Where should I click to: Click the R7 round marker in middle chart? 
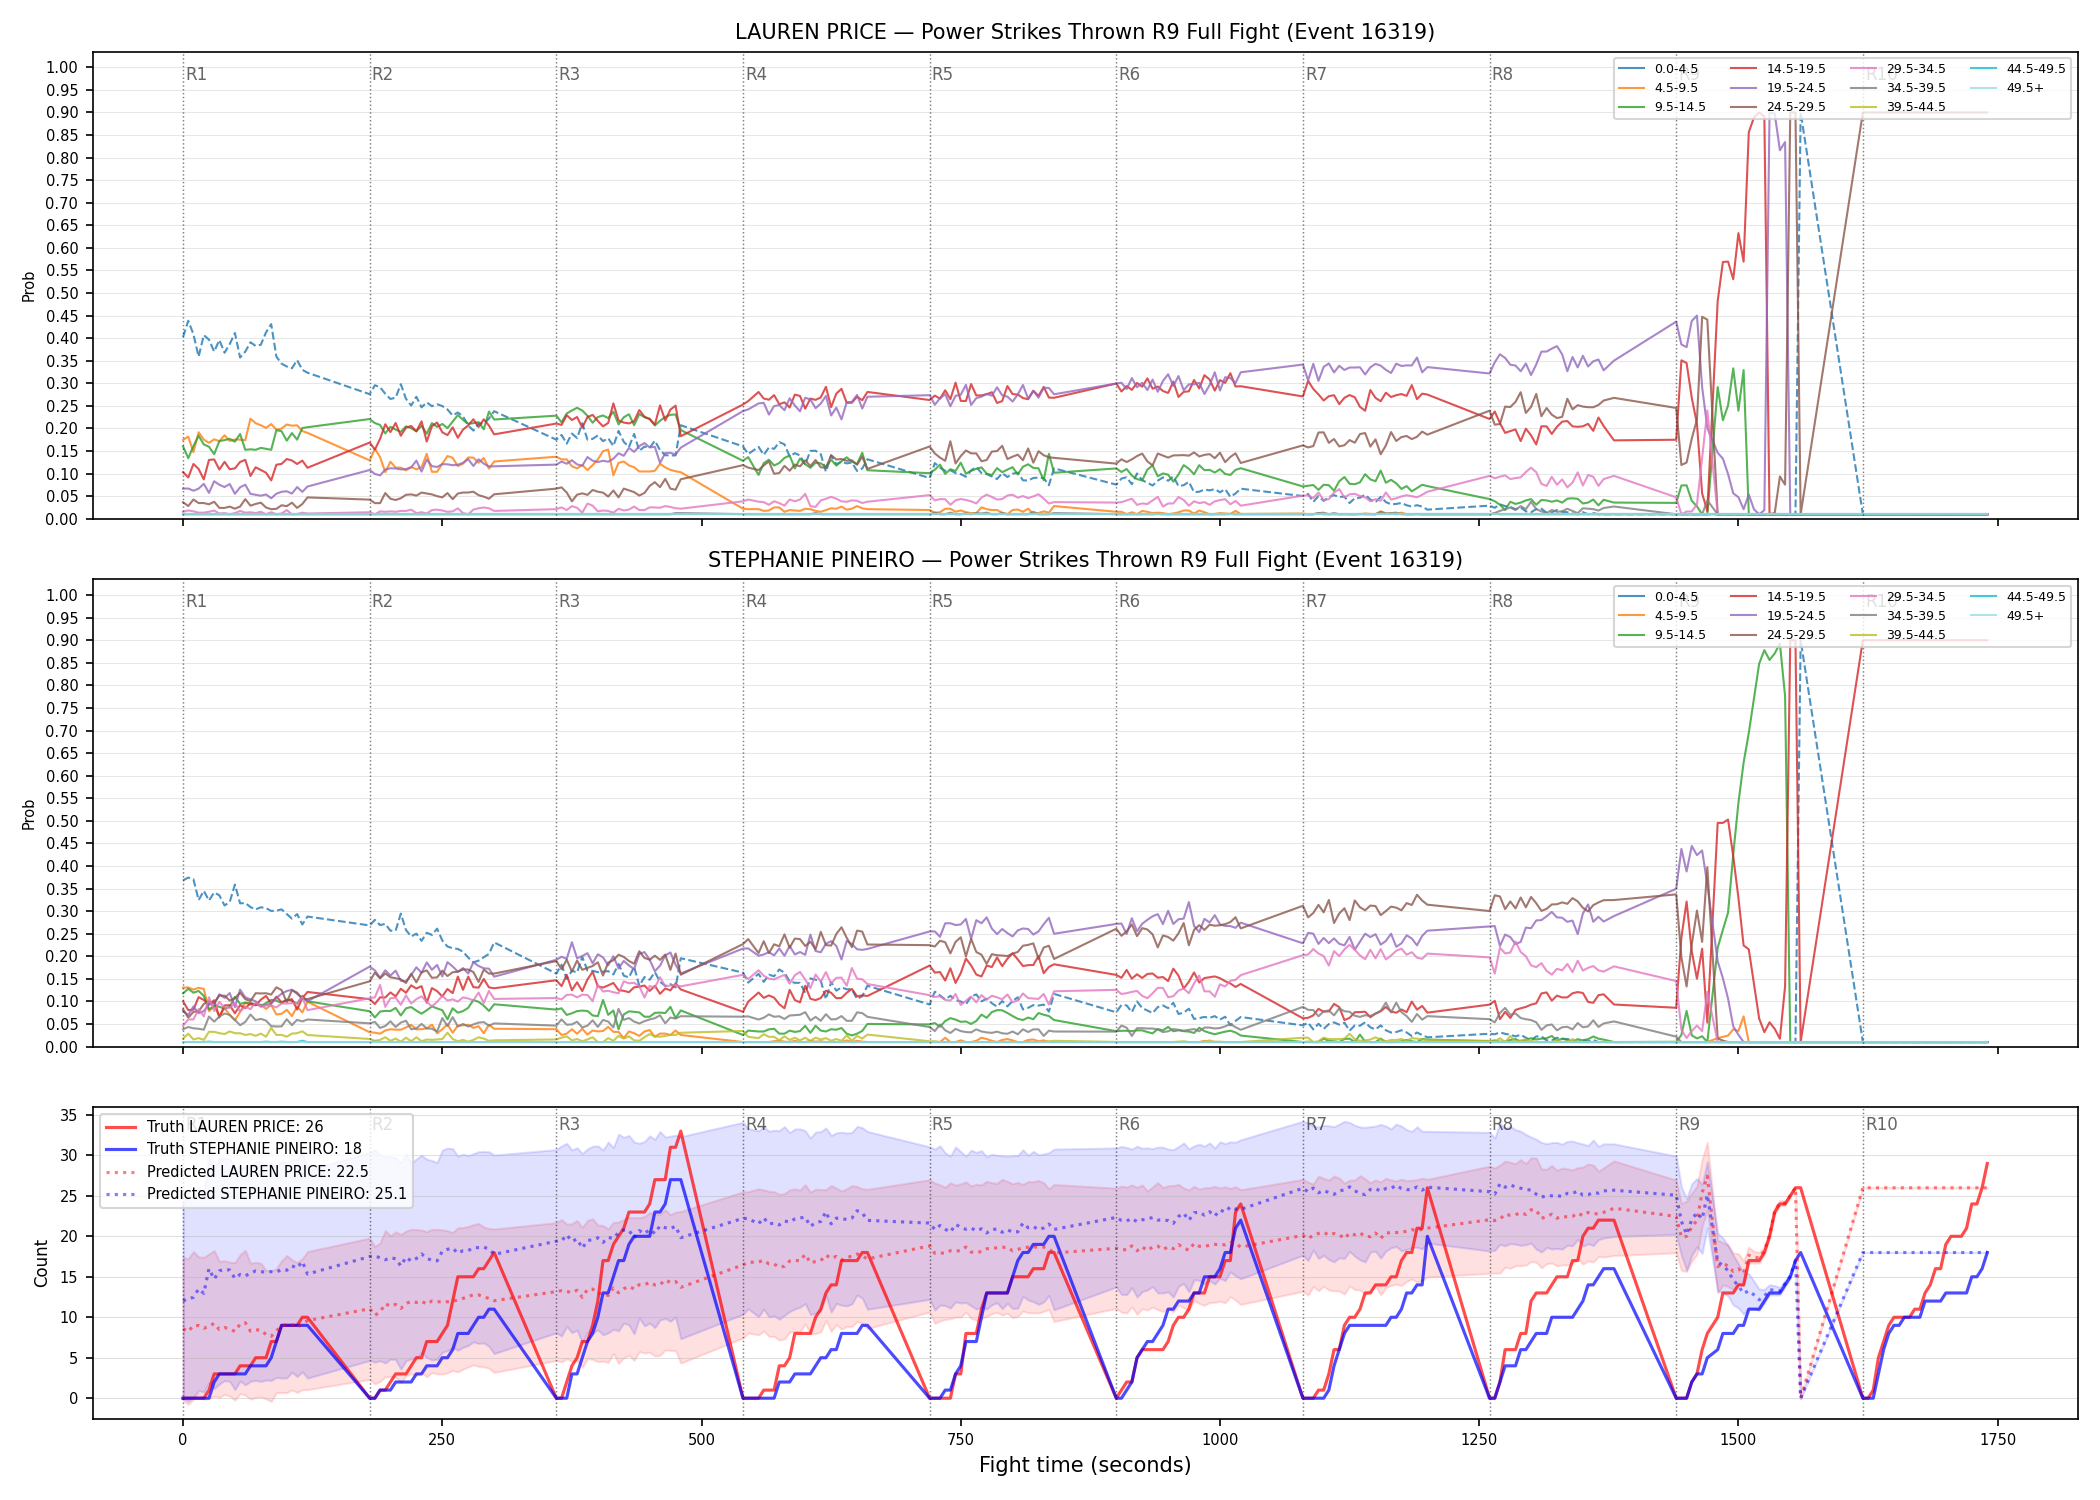(x=1316, y=601)
